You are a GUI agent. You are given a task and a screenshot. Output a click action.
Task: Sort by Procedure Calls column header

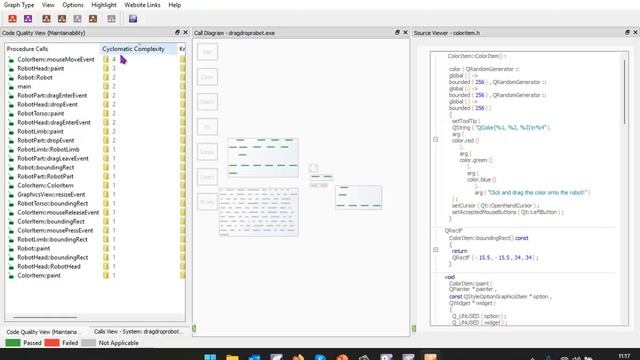click(52, 49)
